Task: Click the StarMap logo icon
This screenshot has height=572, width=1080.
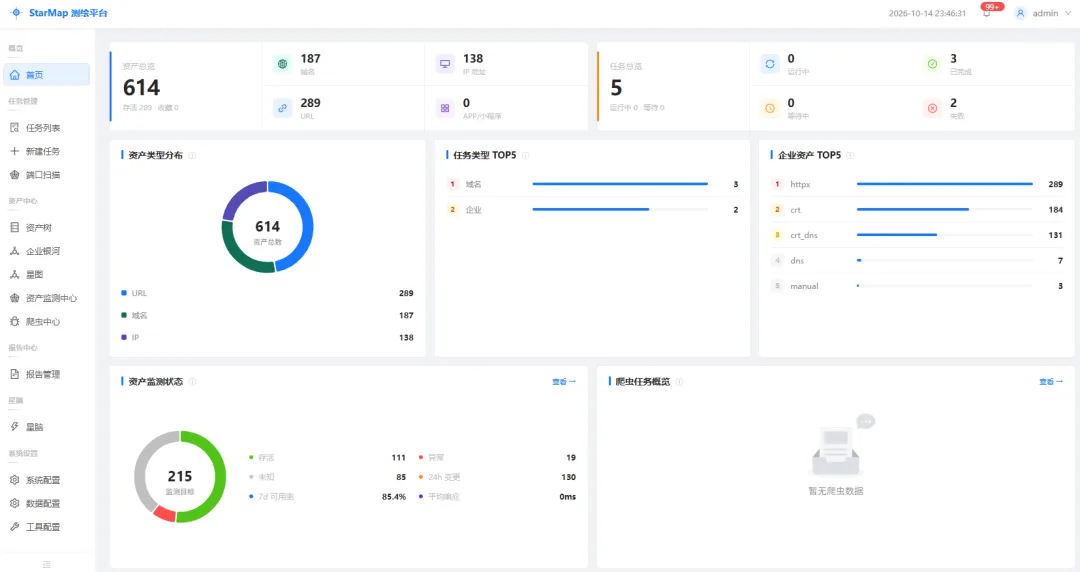Action: 17,13
